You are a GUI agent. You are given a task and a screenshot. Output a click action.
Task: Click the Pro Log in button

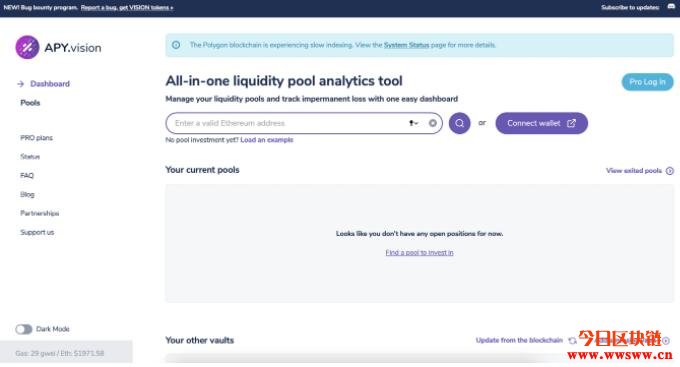pos(647,82)
